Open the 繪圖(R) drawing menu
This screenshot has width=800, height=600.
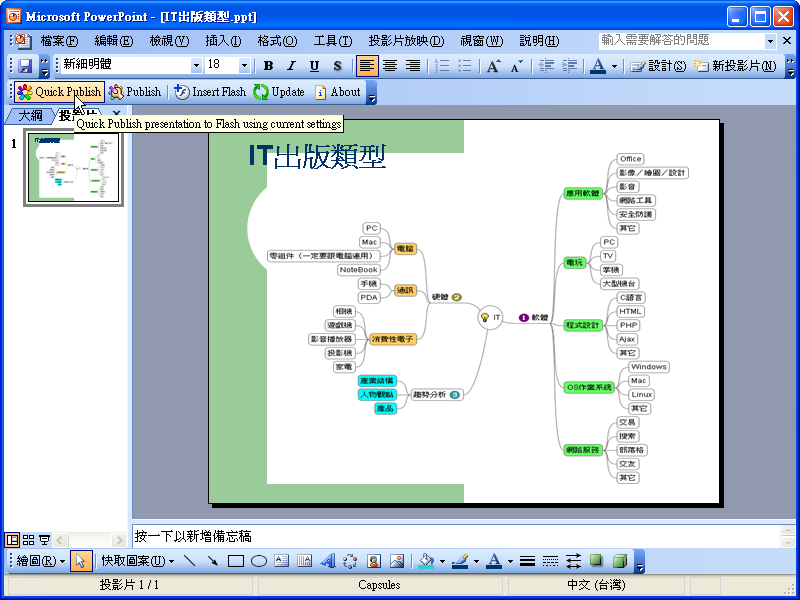(41, 561)
